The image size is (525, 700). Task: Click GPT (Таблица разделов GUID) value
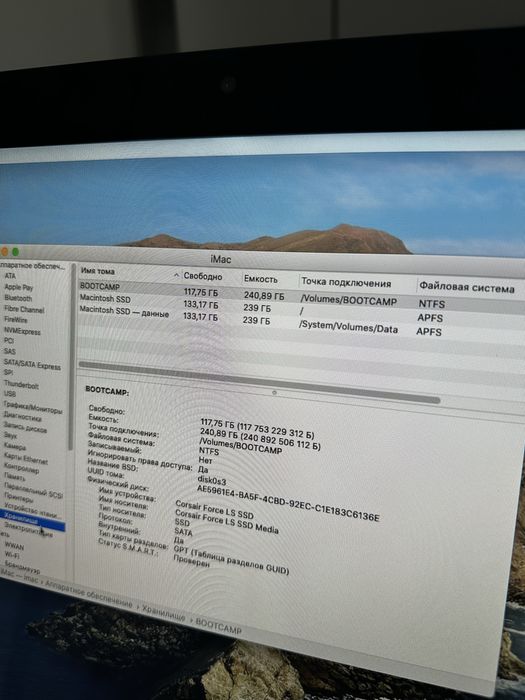click(231, 560)
